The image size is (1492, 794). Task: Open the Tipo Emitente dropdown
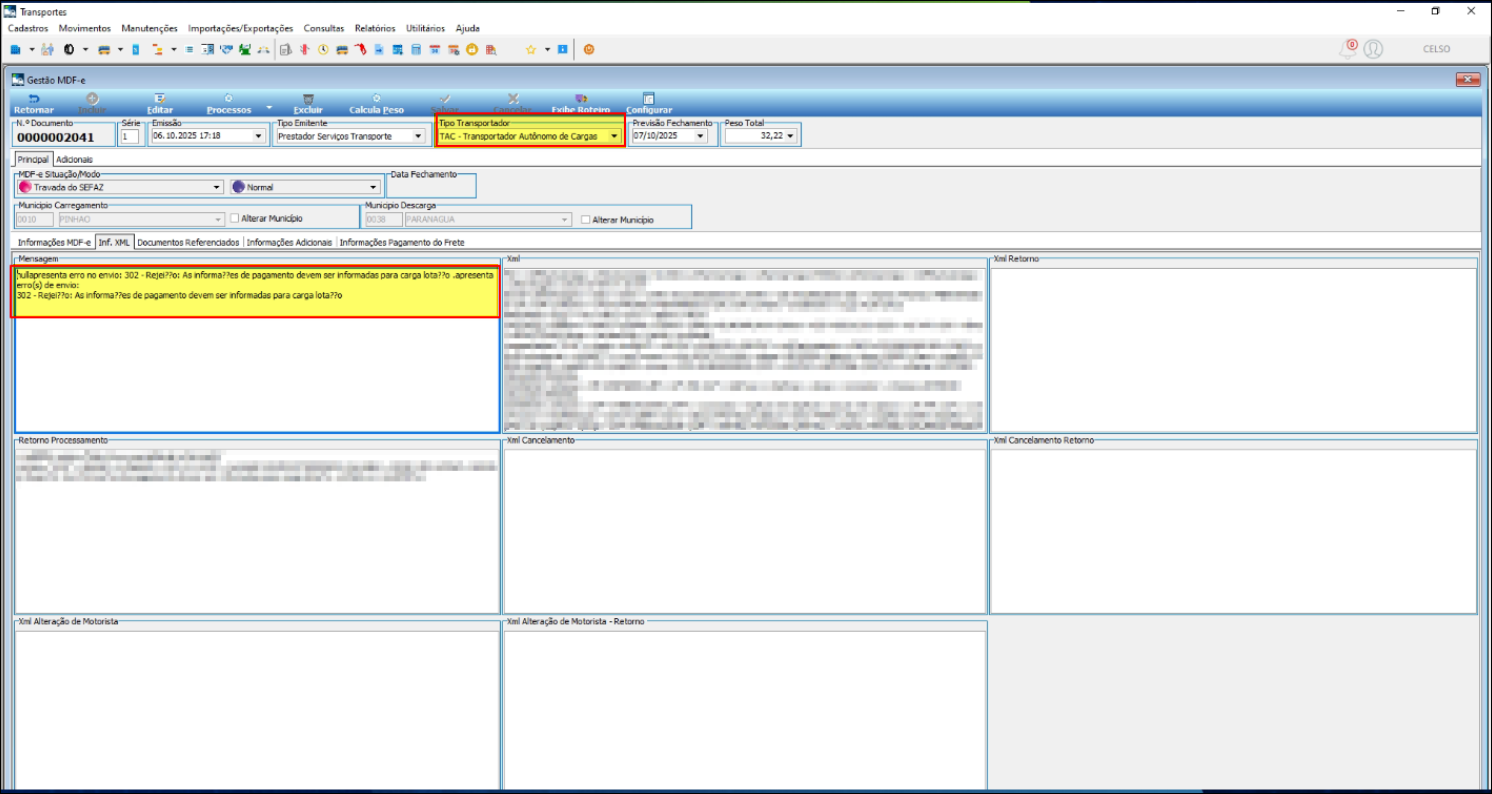[417, 136]
